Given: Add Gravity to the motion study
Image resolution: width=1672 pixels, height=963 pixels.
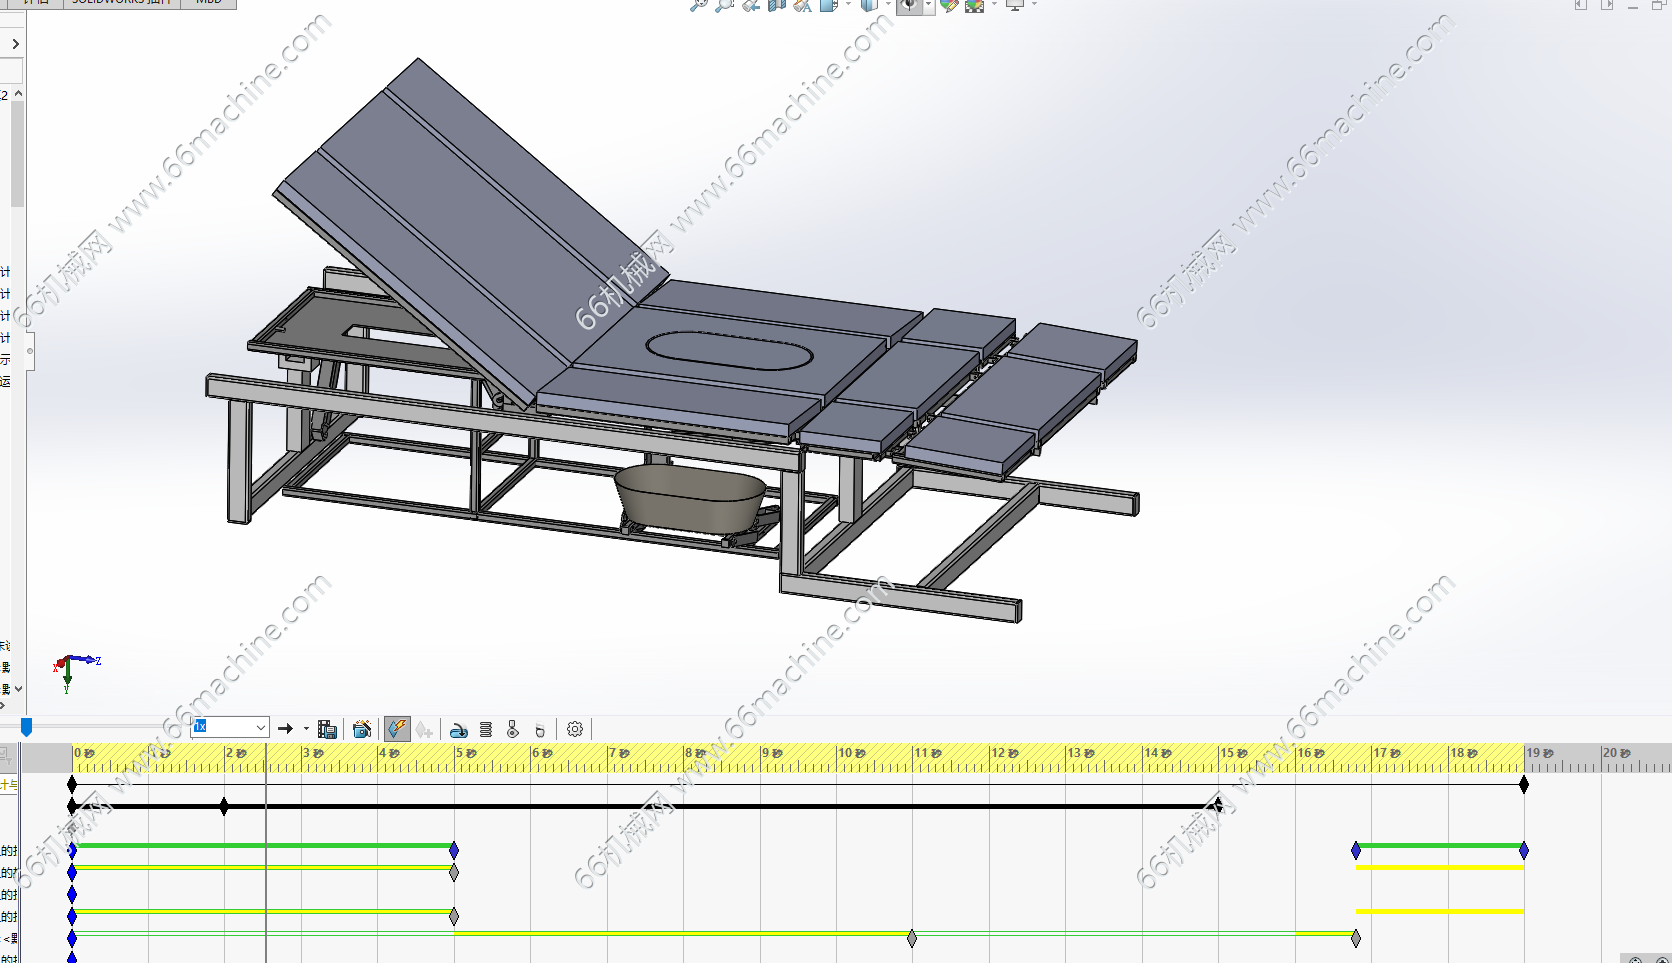Looking at the screenshot, I should [x=540, y=729].
